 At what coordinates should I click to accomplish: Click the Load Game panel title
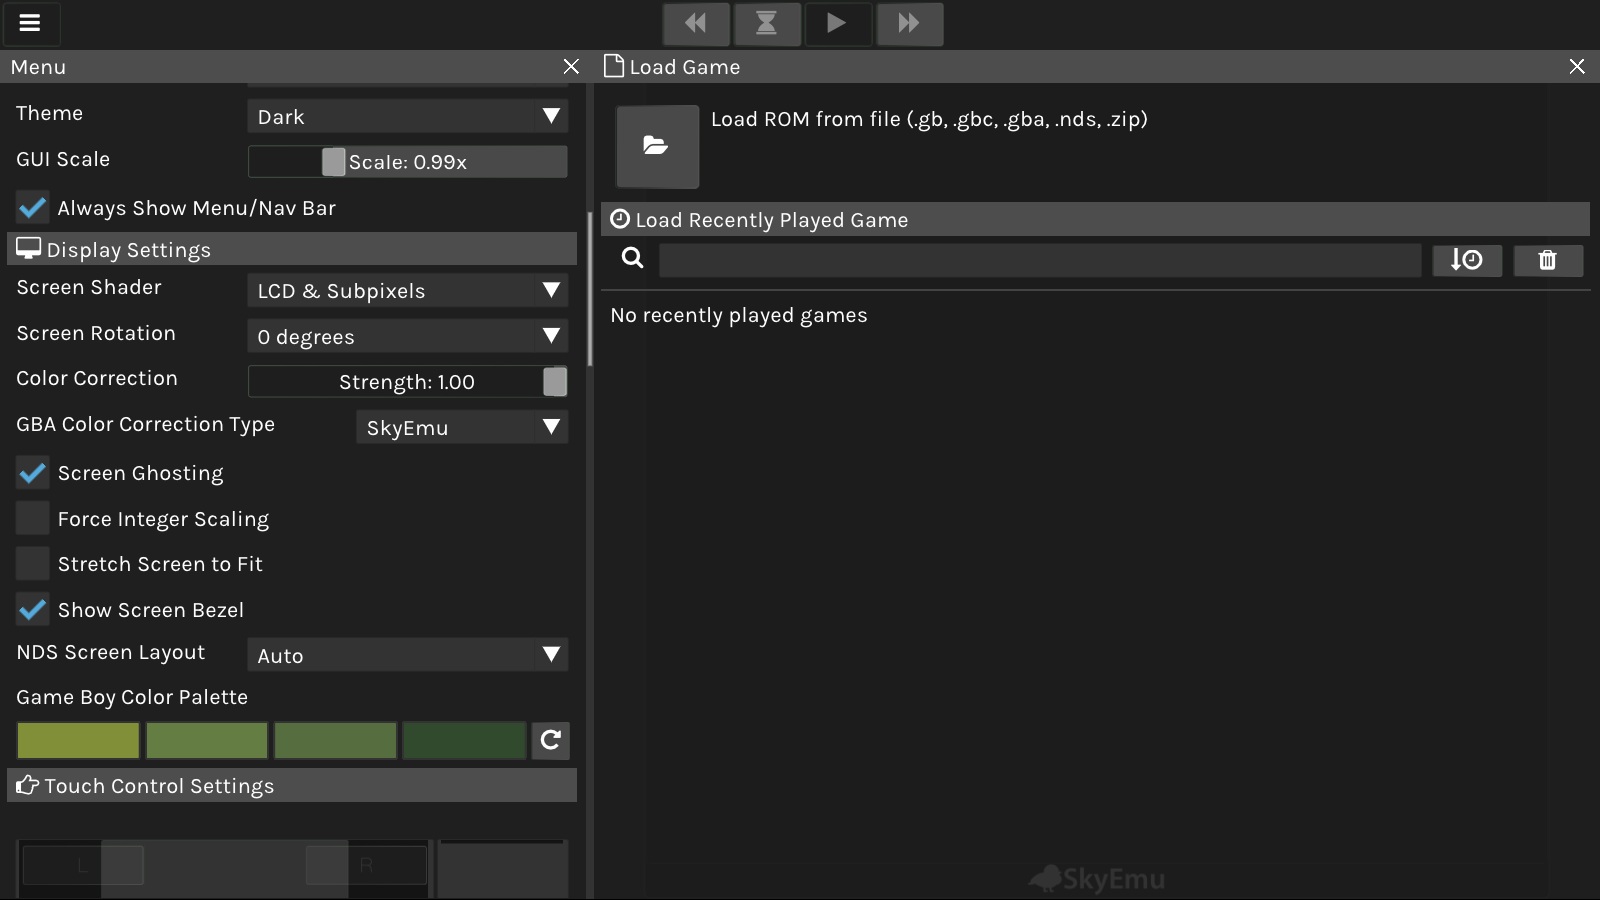tap(684, 66)
